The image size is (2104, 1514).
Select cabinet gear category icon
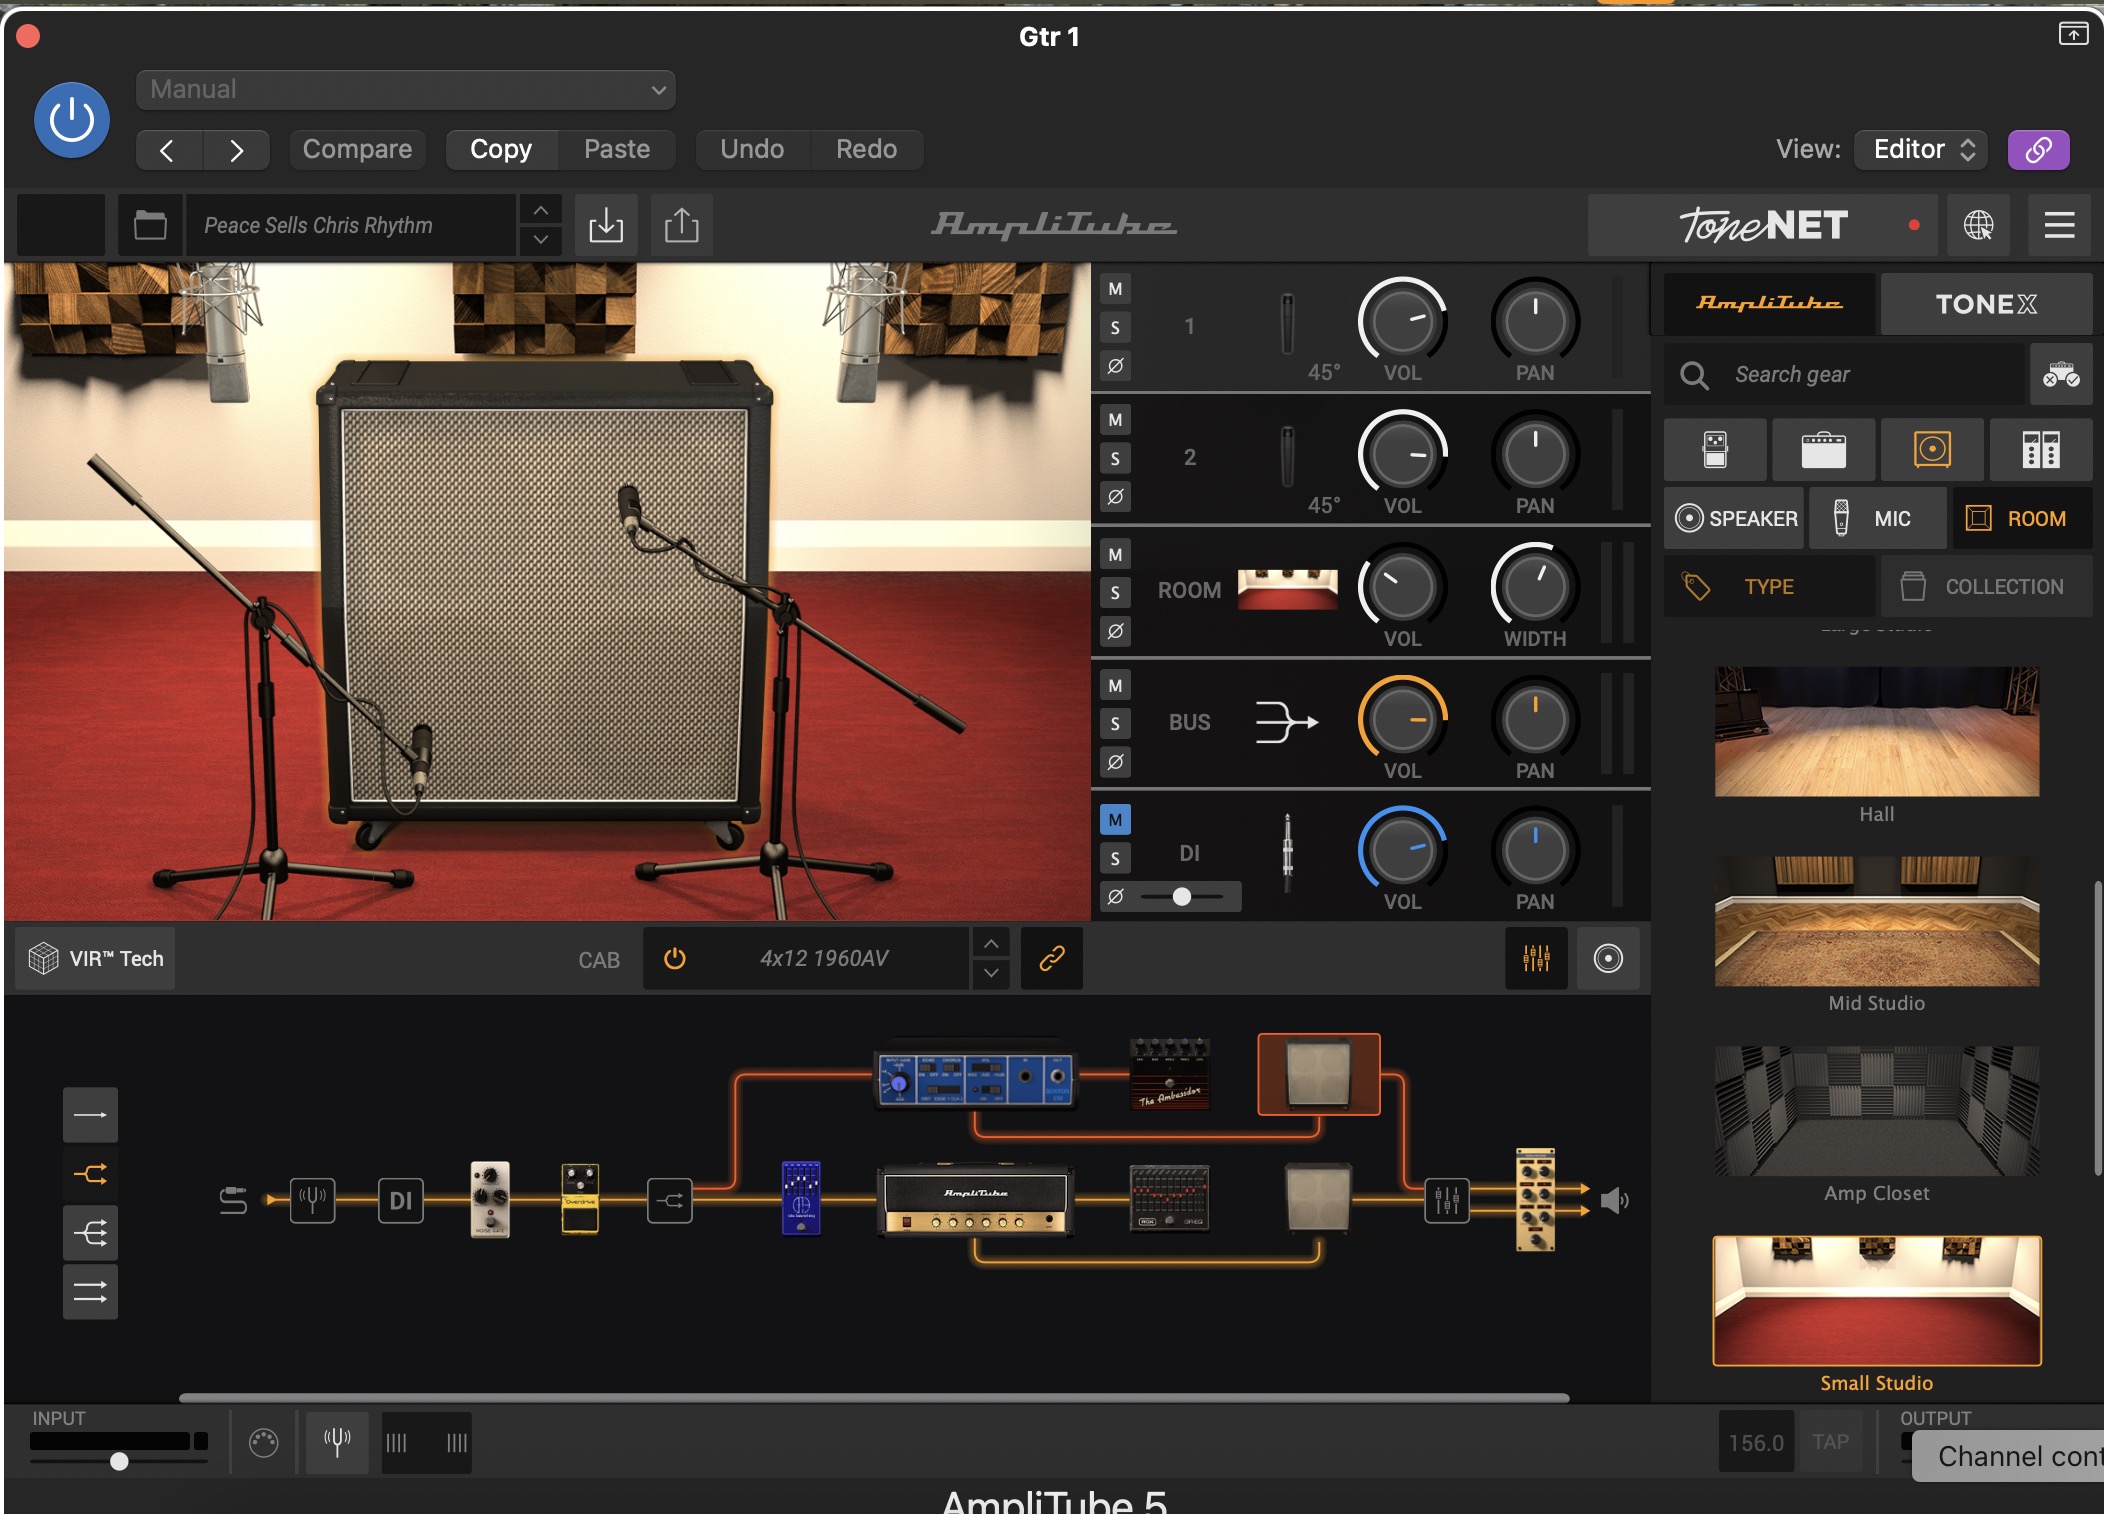(1932, 450)
